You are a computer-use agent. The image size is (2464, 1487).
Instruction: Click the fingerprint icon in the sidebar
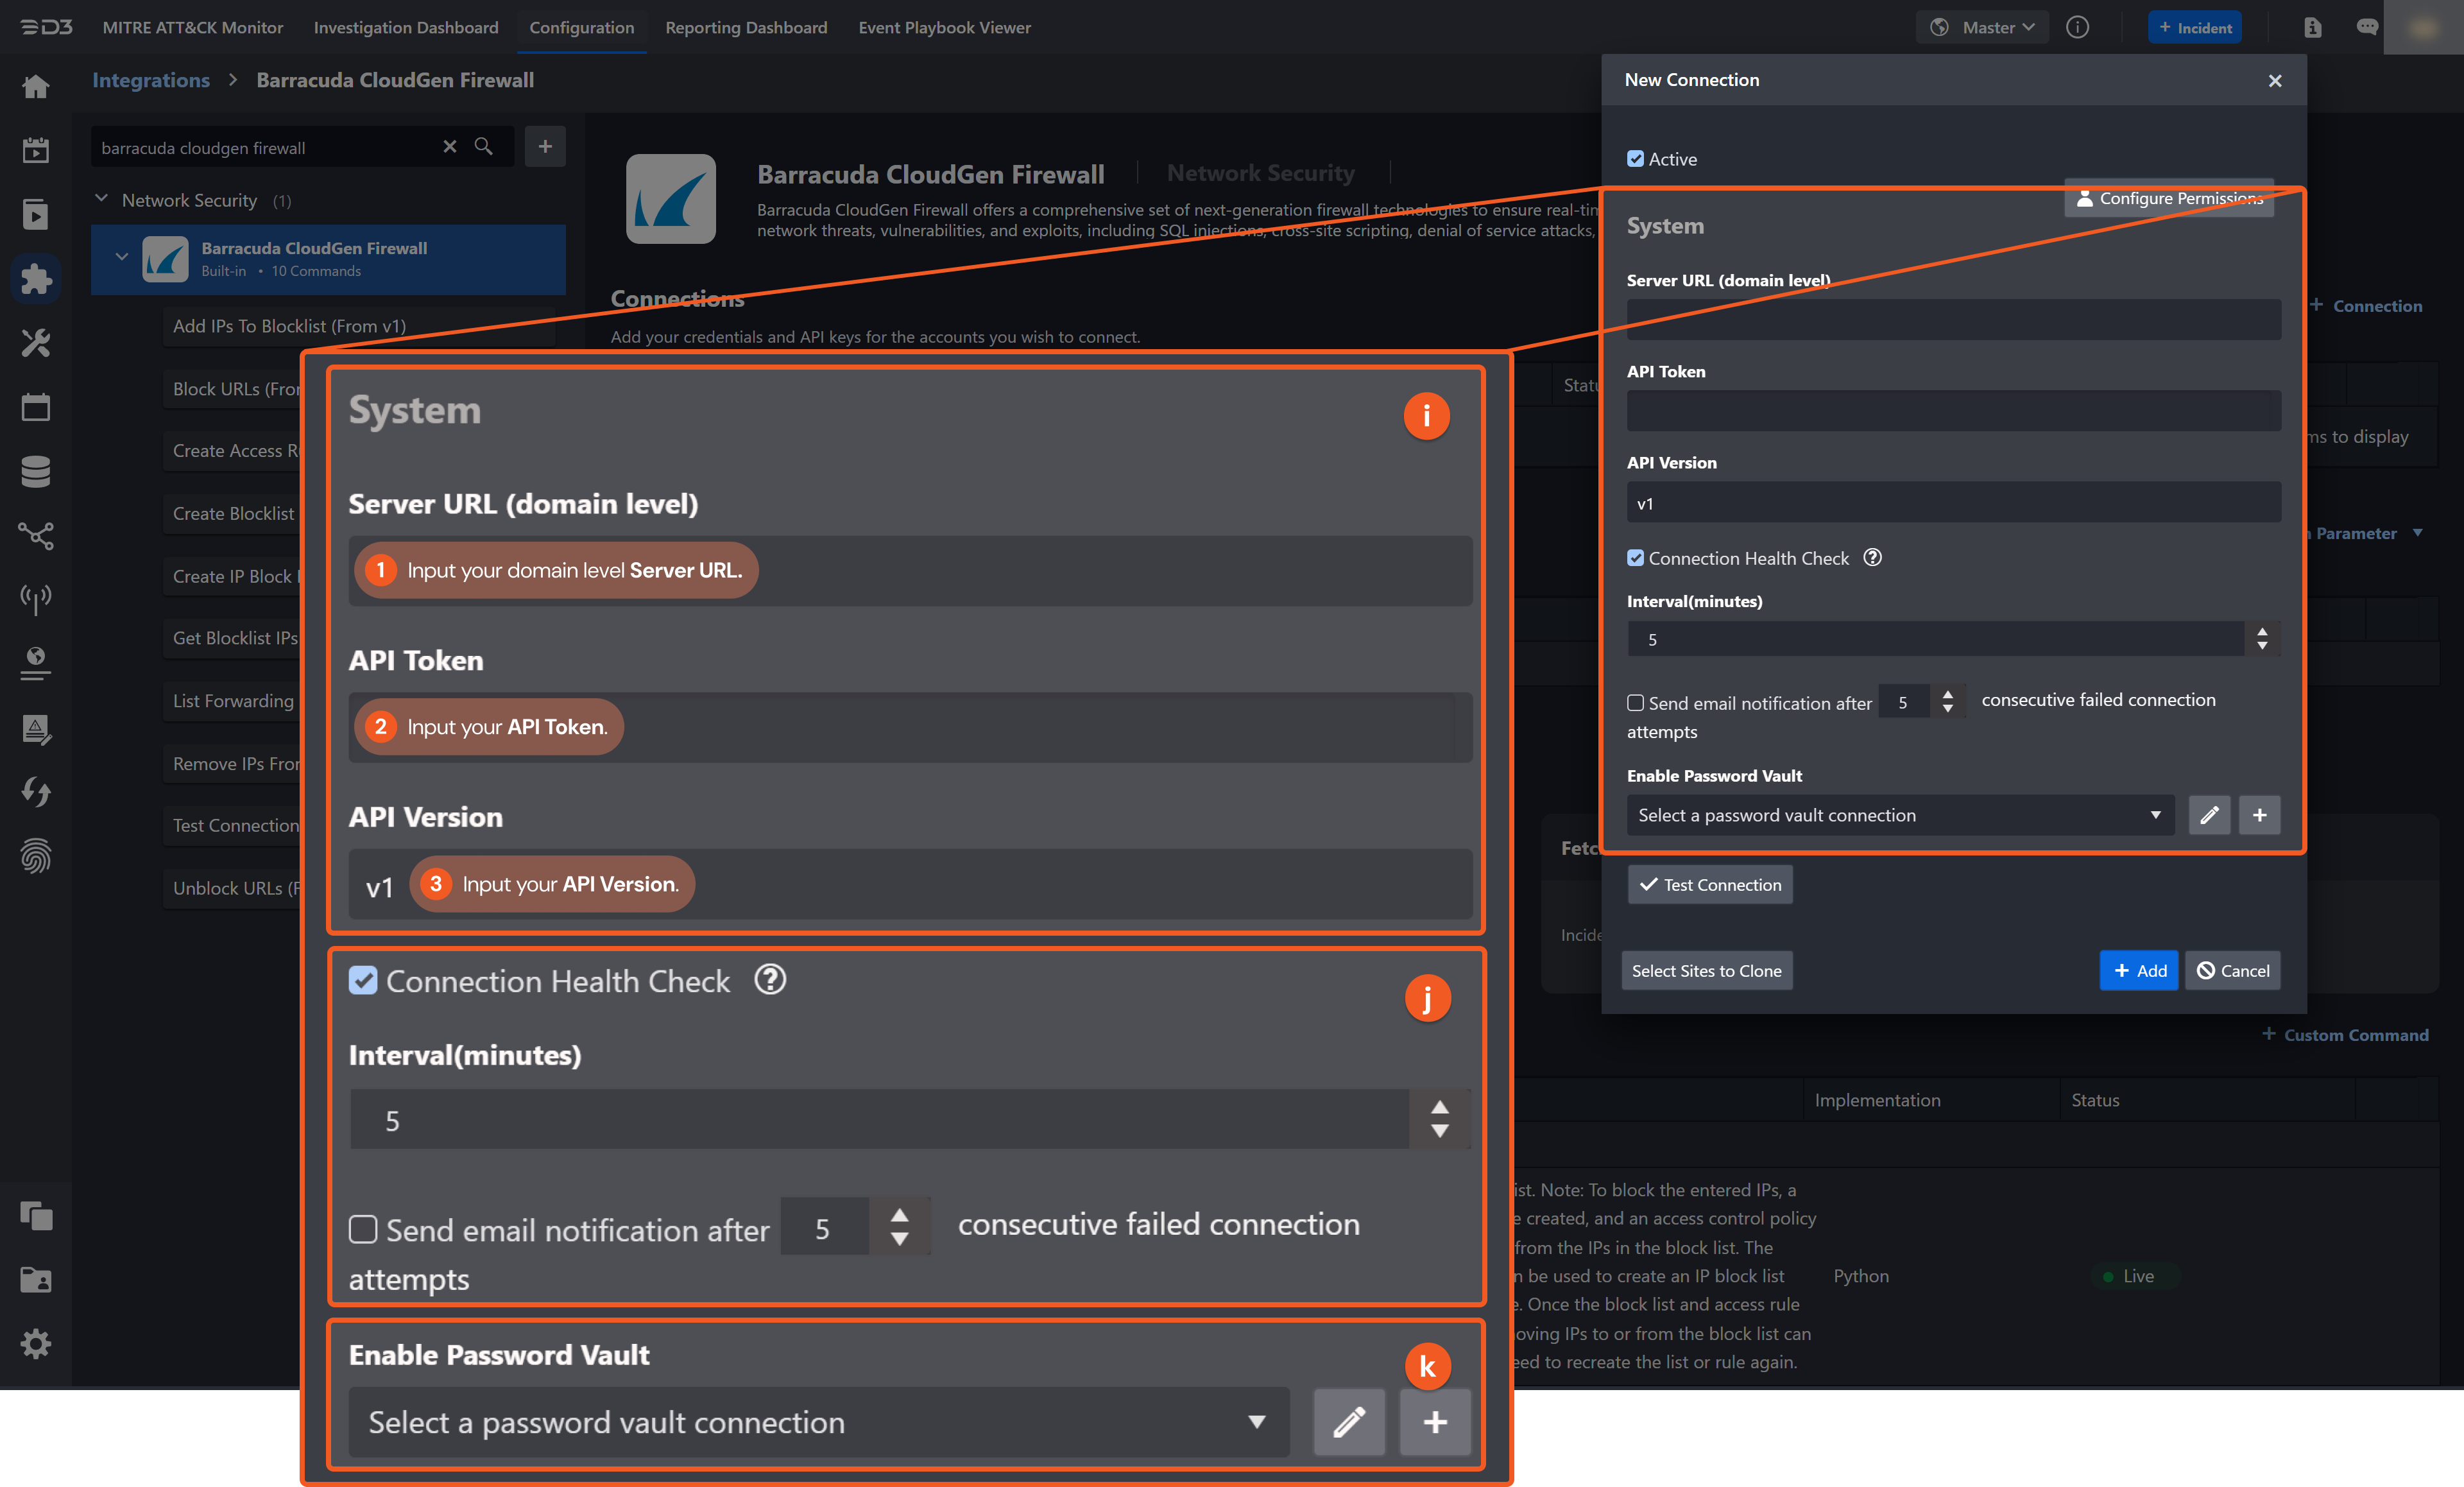[x=36, y=856]
